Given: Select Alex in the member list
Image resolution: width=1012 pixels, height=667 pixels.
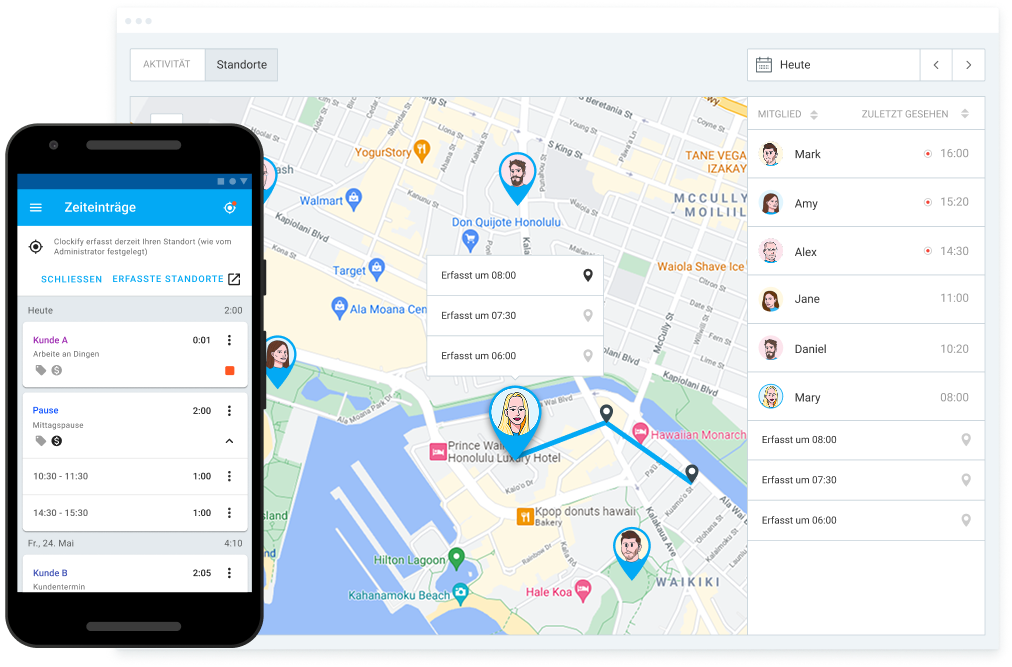Looking at the screenshot, I should 866,251.
